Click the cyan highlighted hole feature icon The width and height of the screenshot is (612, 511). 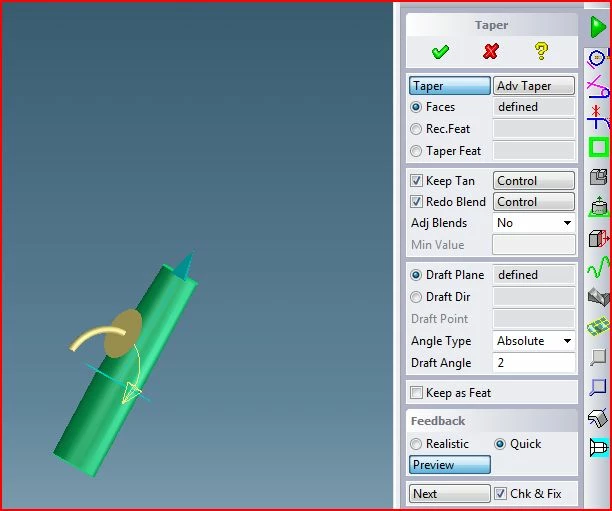599,447
